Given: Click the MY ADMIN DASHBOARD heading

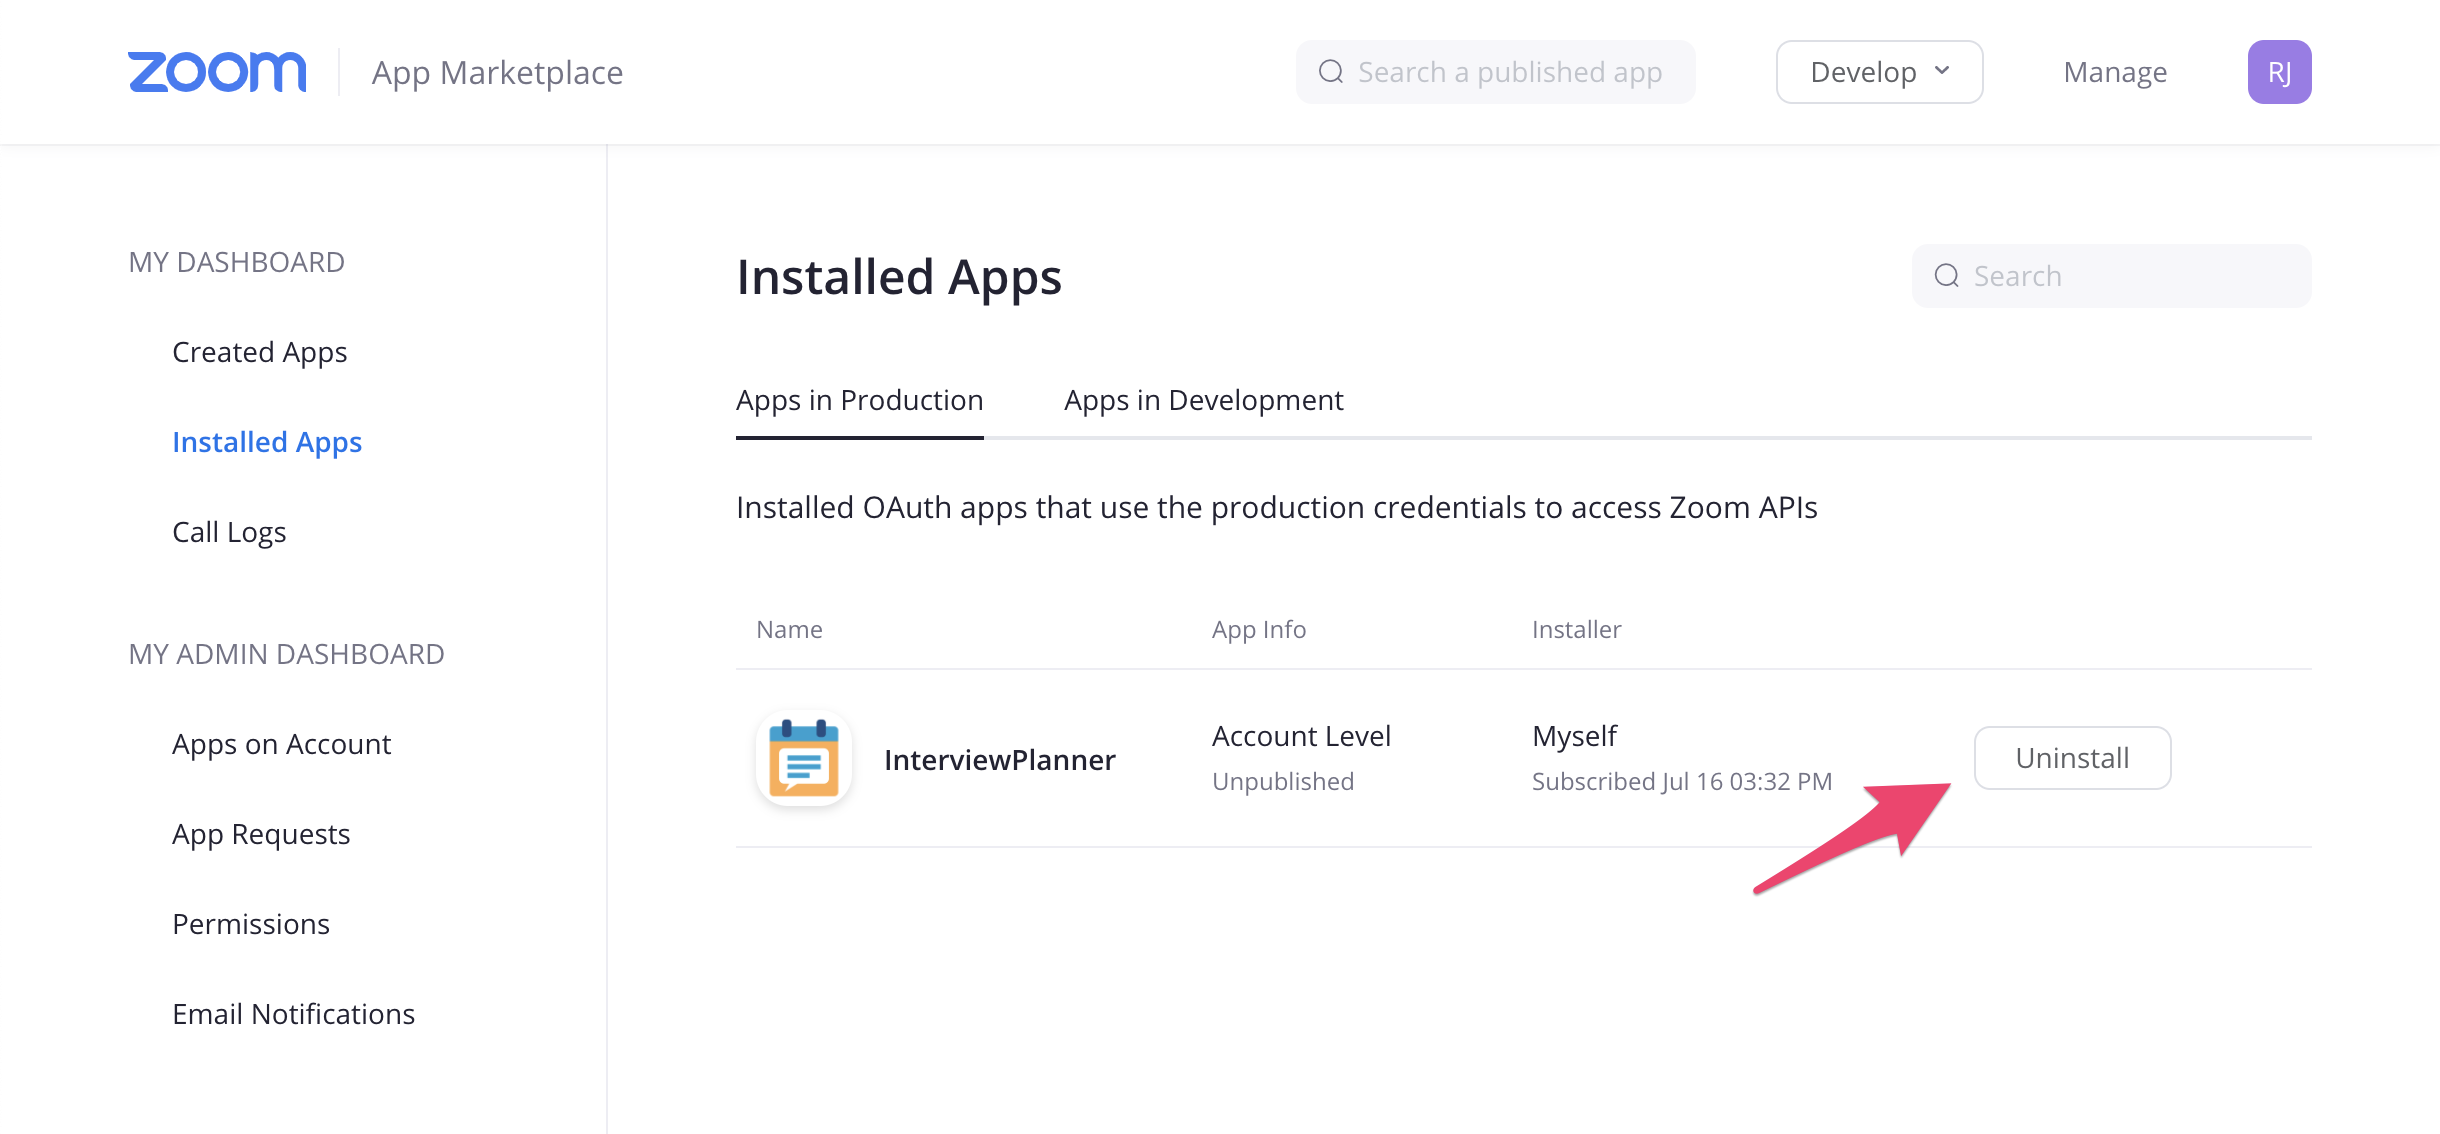Looking at the screenshot, I should (x=286, y=654).
